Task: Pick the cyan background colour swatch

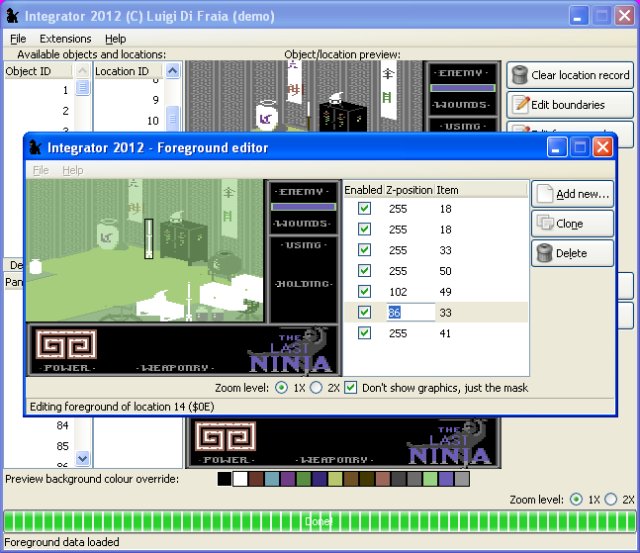Action: tap(272, 479)
